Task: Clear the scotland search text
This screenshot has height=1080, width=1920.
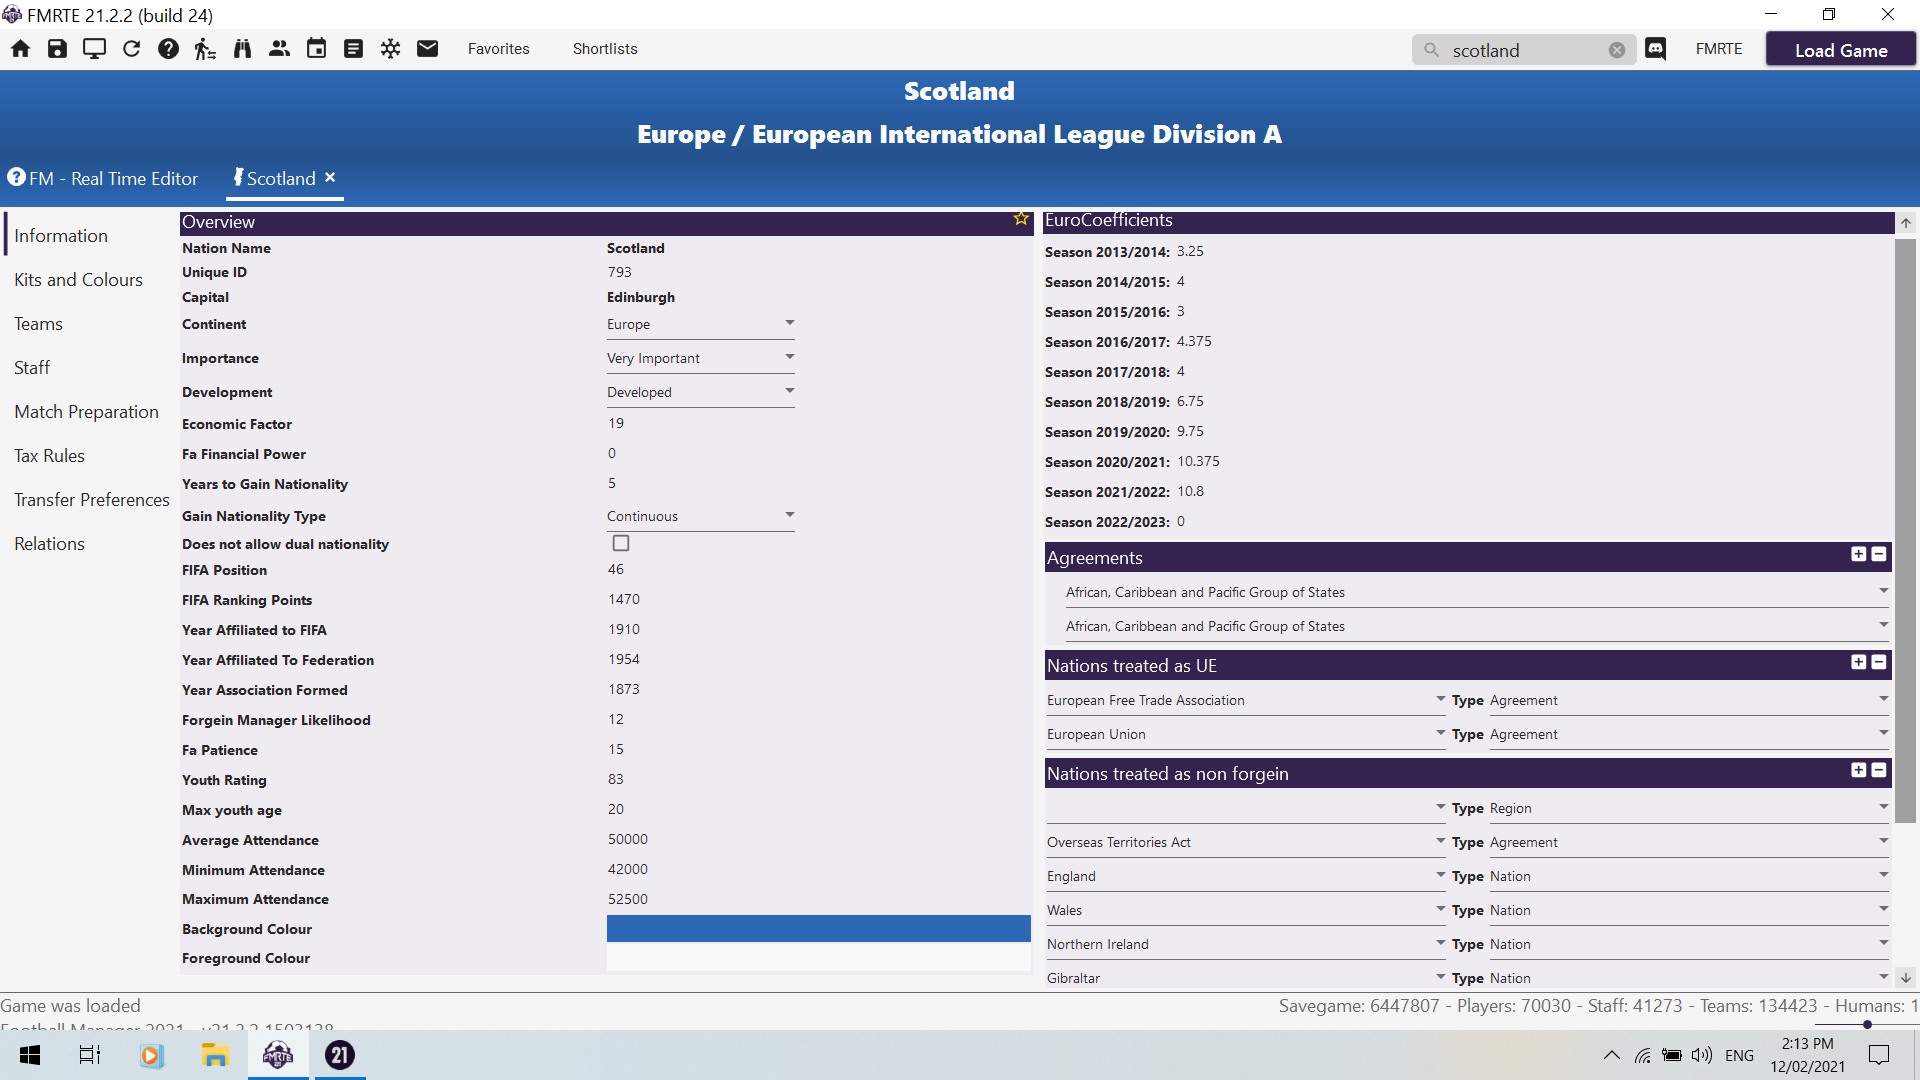Action: (x=1617, y=50)
